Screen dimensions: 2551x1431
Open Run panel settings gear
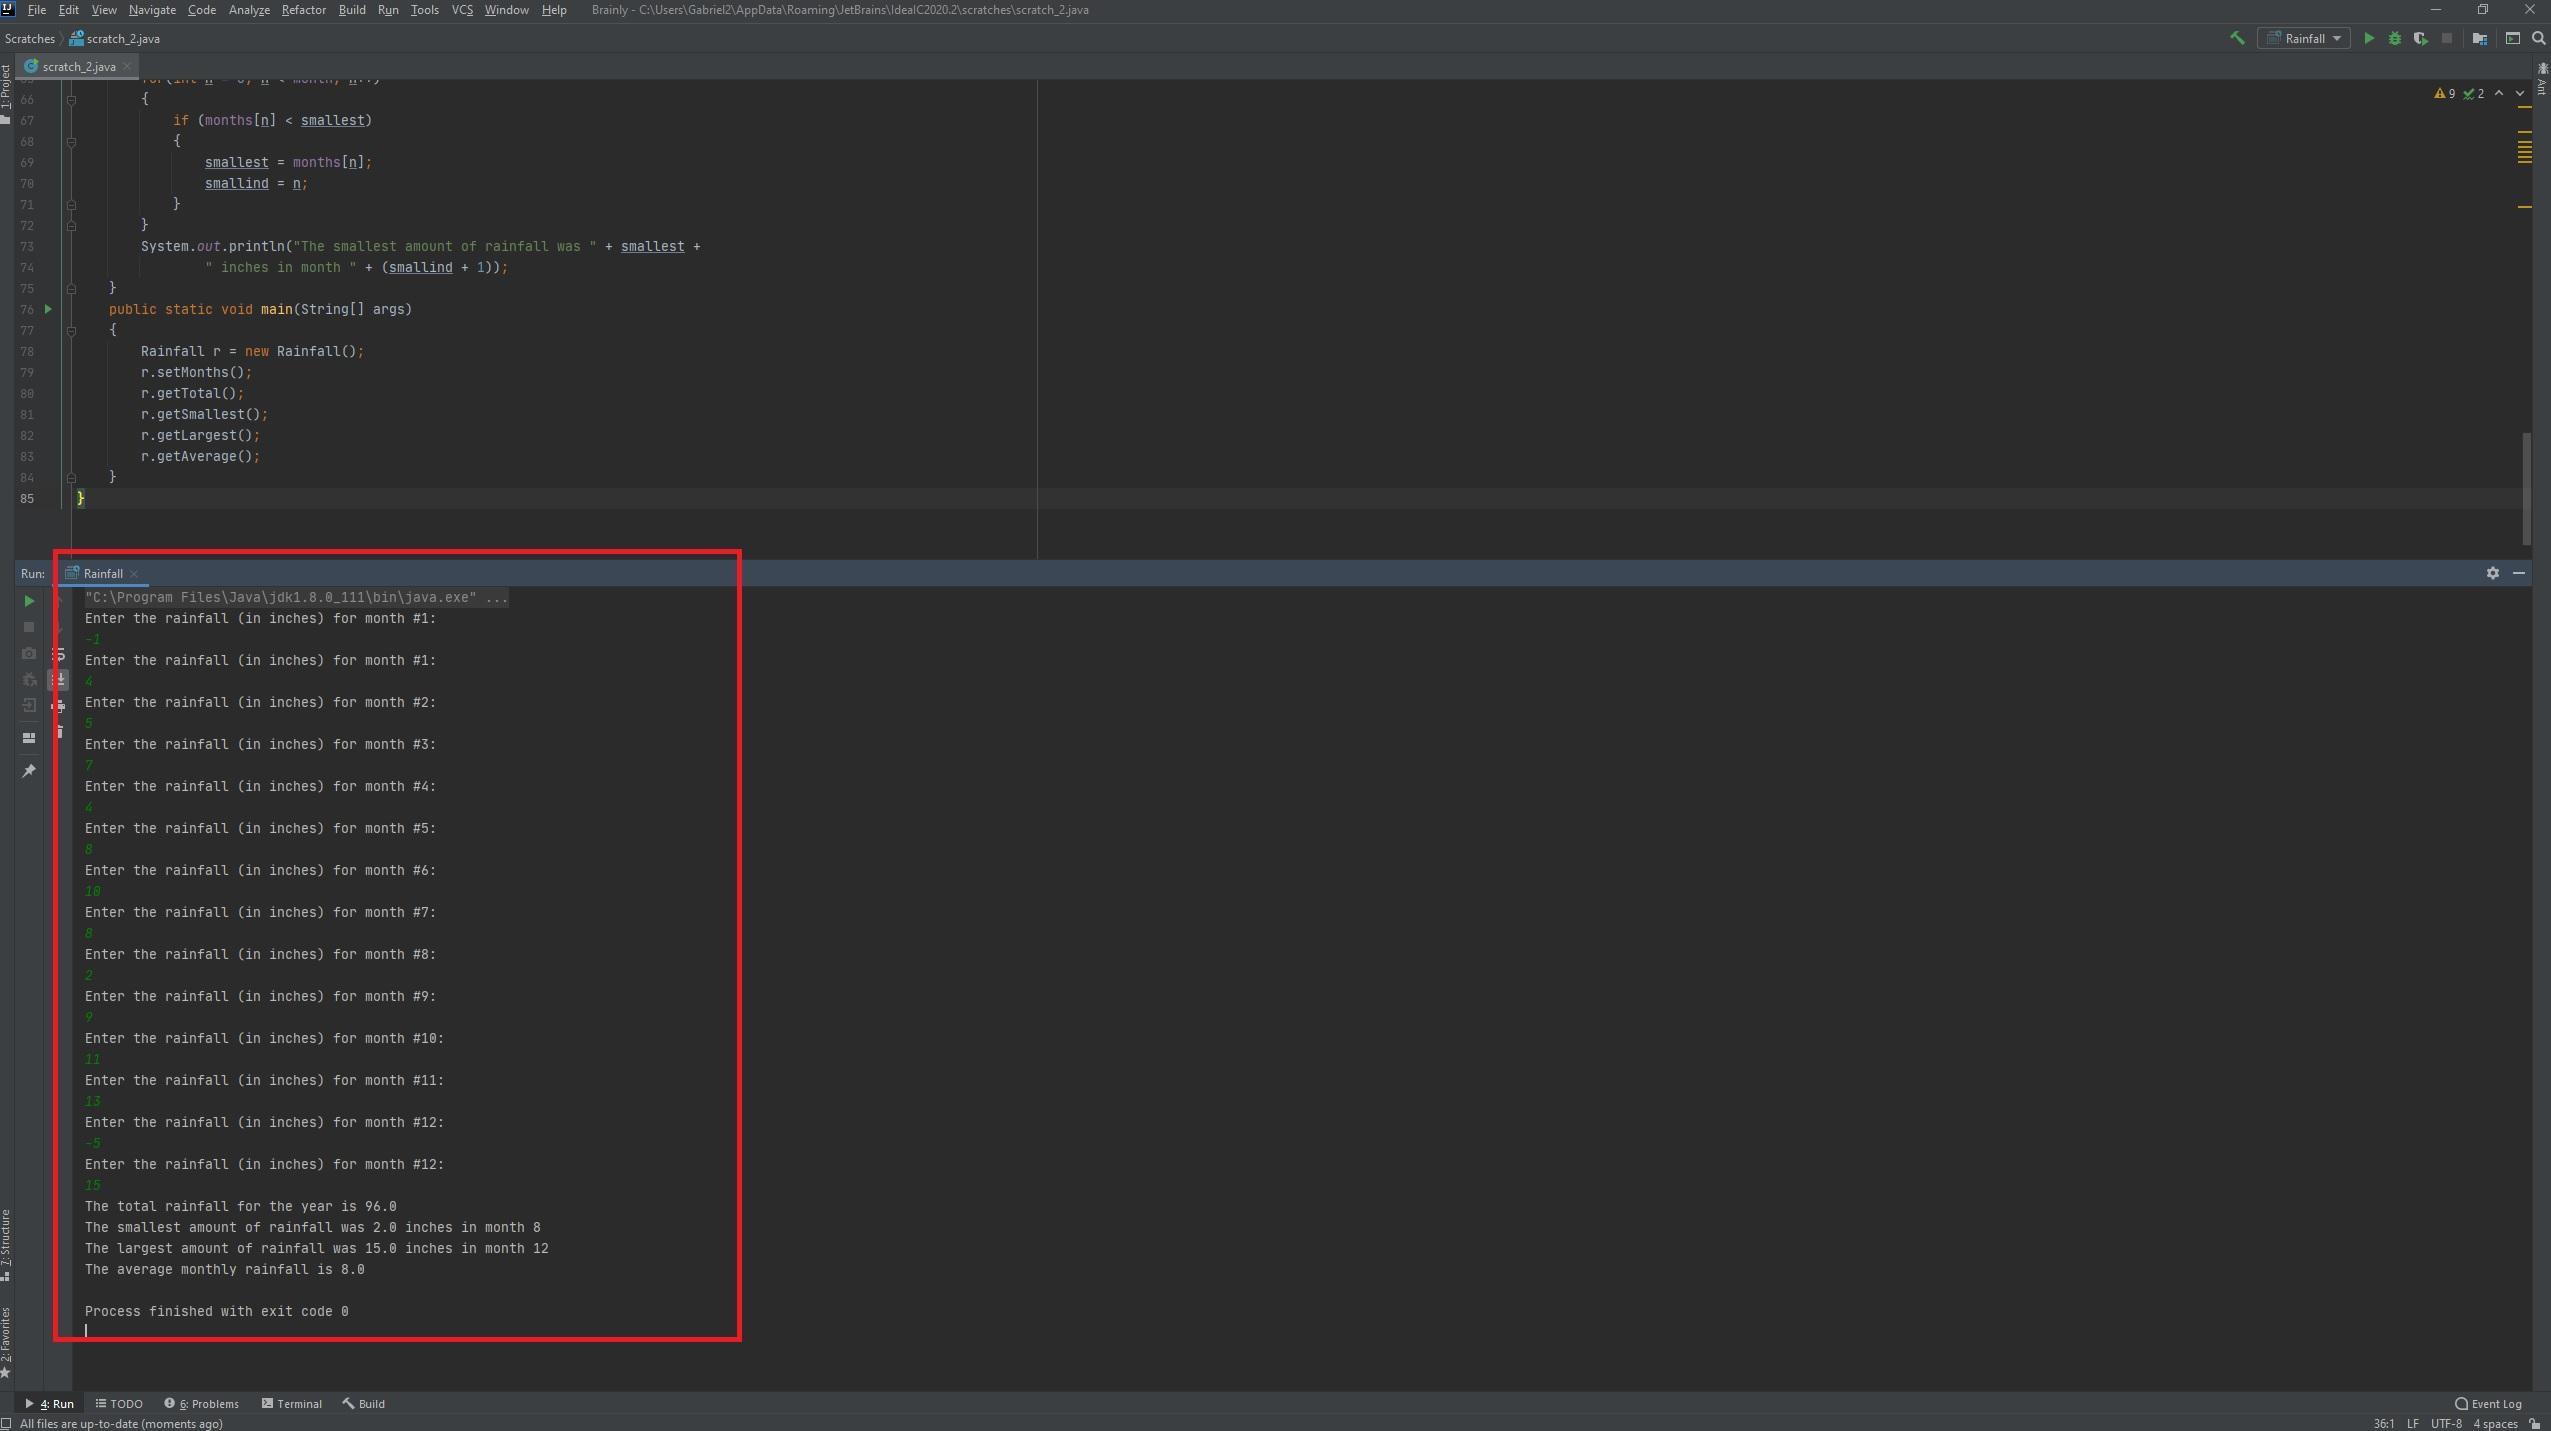coord(2492,573)
